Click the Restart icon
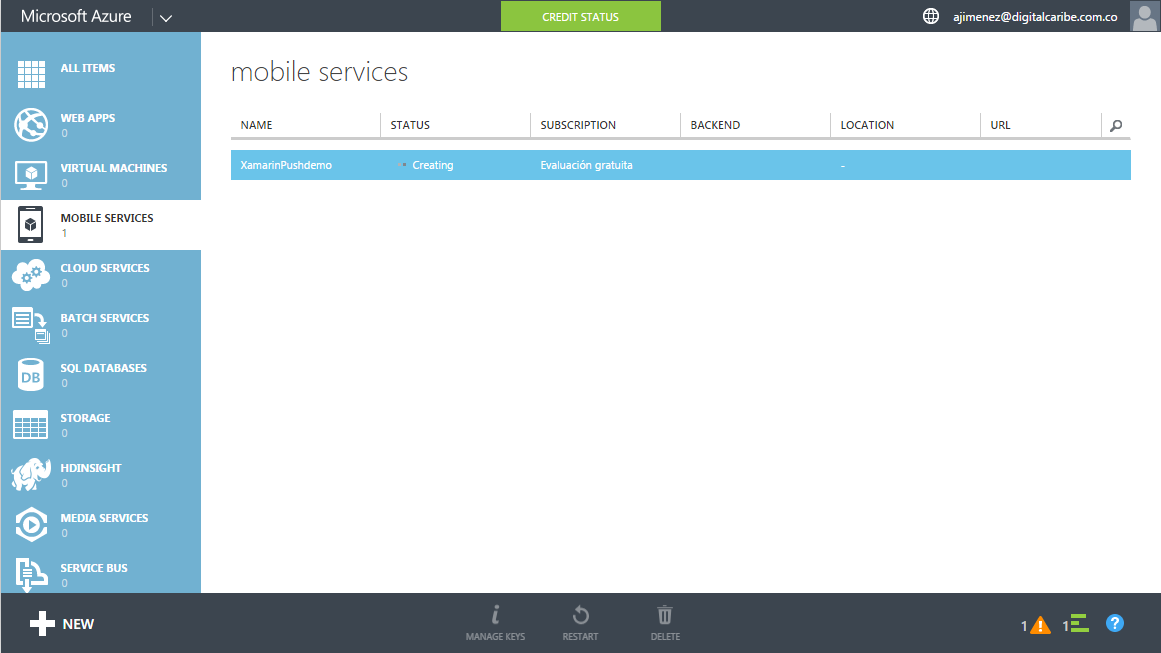 [x=580, y=615]
